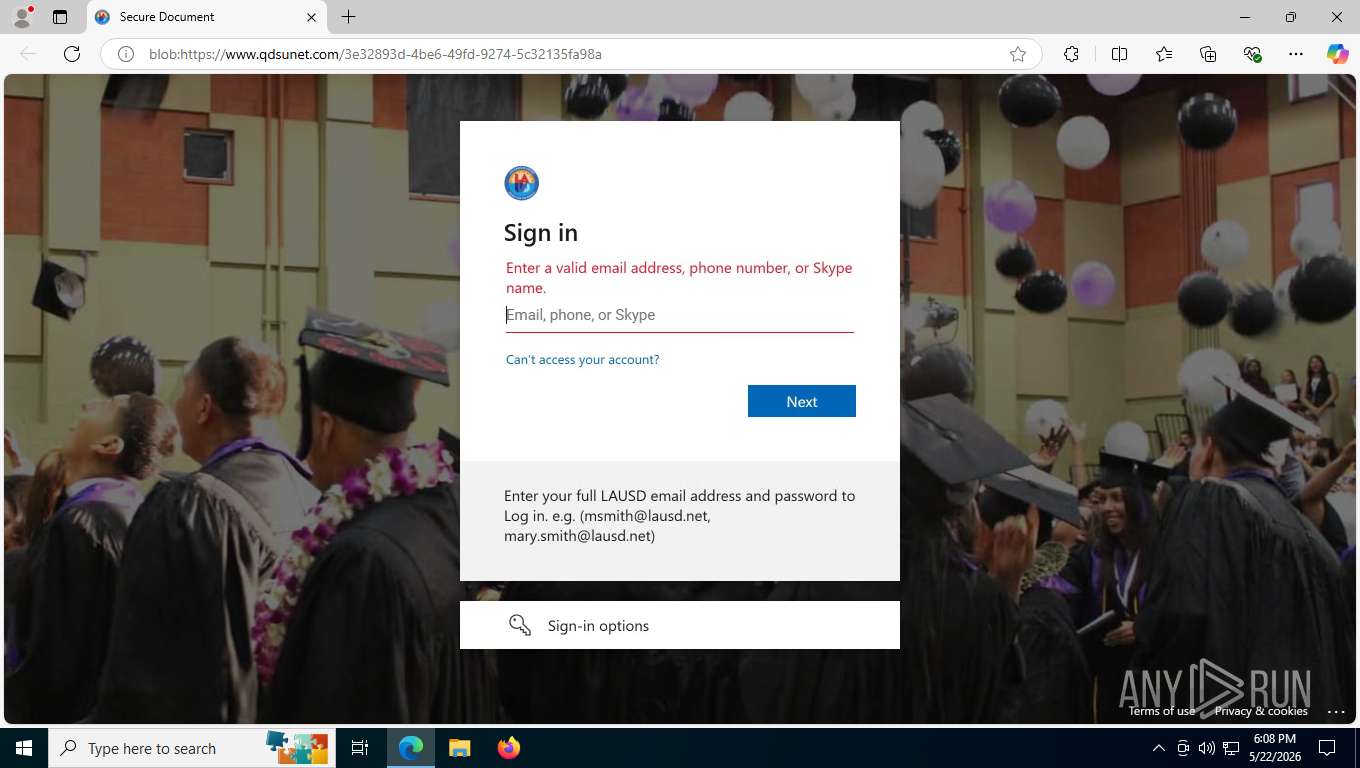
Task: Click the red invalid email error message
Action: [x=679, y=278]
